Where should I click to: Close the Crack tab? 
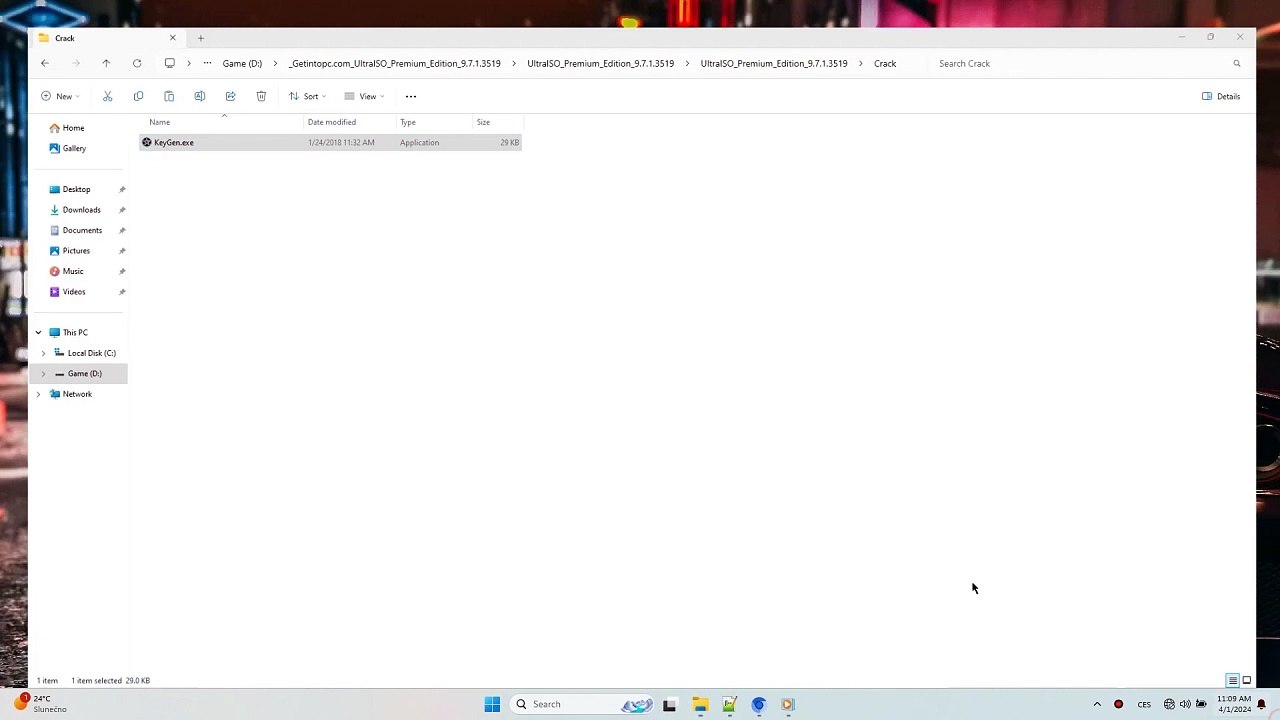point(172,38)
